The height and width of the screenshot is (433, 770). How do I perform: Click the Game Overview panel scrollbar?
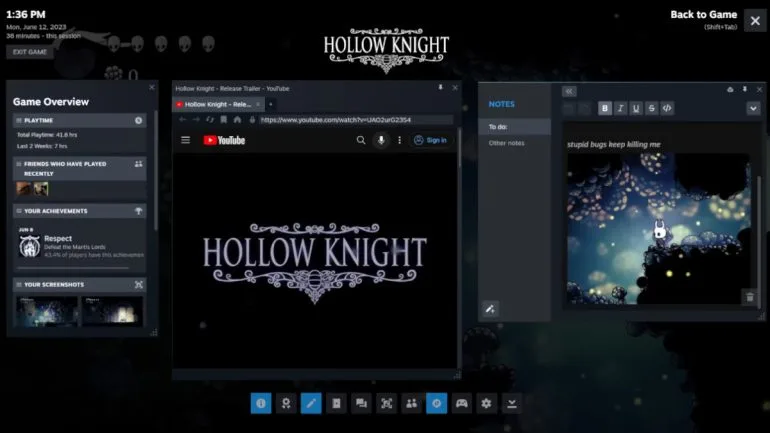(x=156, y=169)
